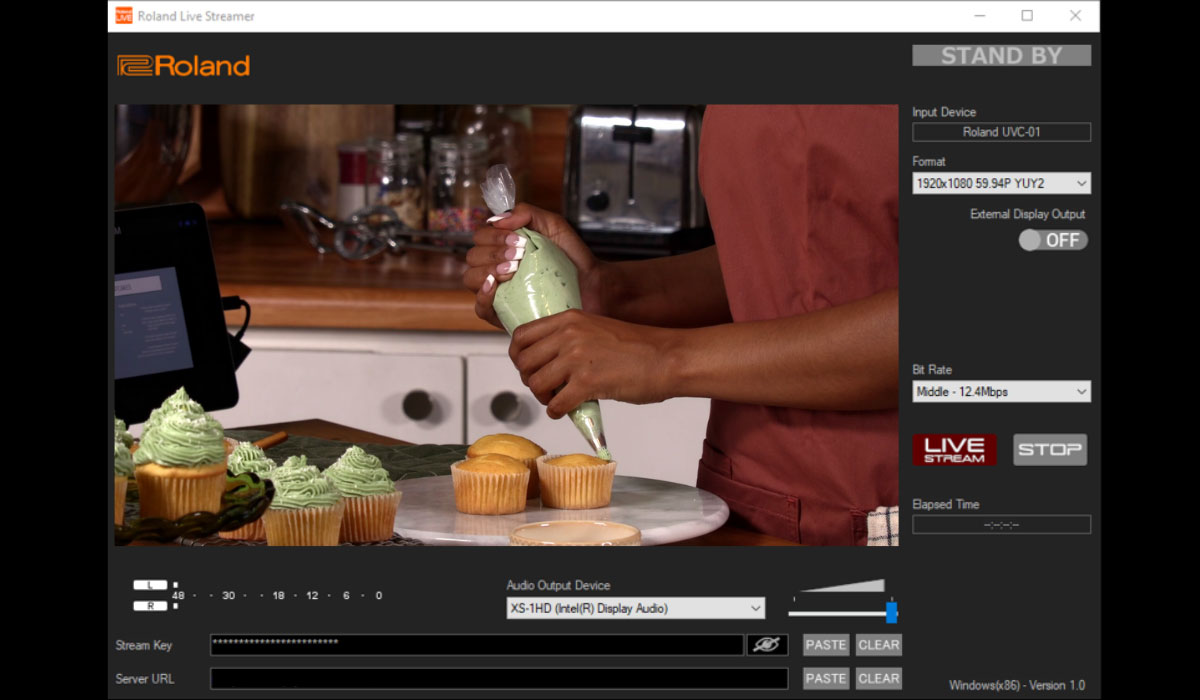Paste into the Server URL field
The height and width of the screenshot is (700, 1200).
[x=826, y=678]
